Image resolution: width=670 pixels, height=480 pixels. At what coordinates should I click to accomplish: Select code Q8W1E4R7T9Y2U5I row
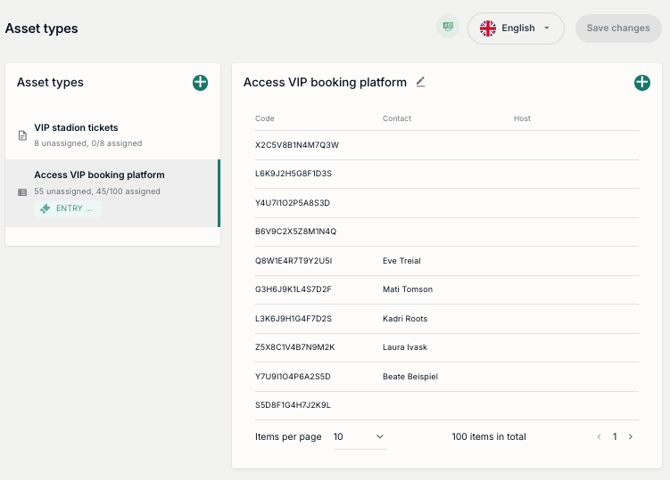pos(447,261)
